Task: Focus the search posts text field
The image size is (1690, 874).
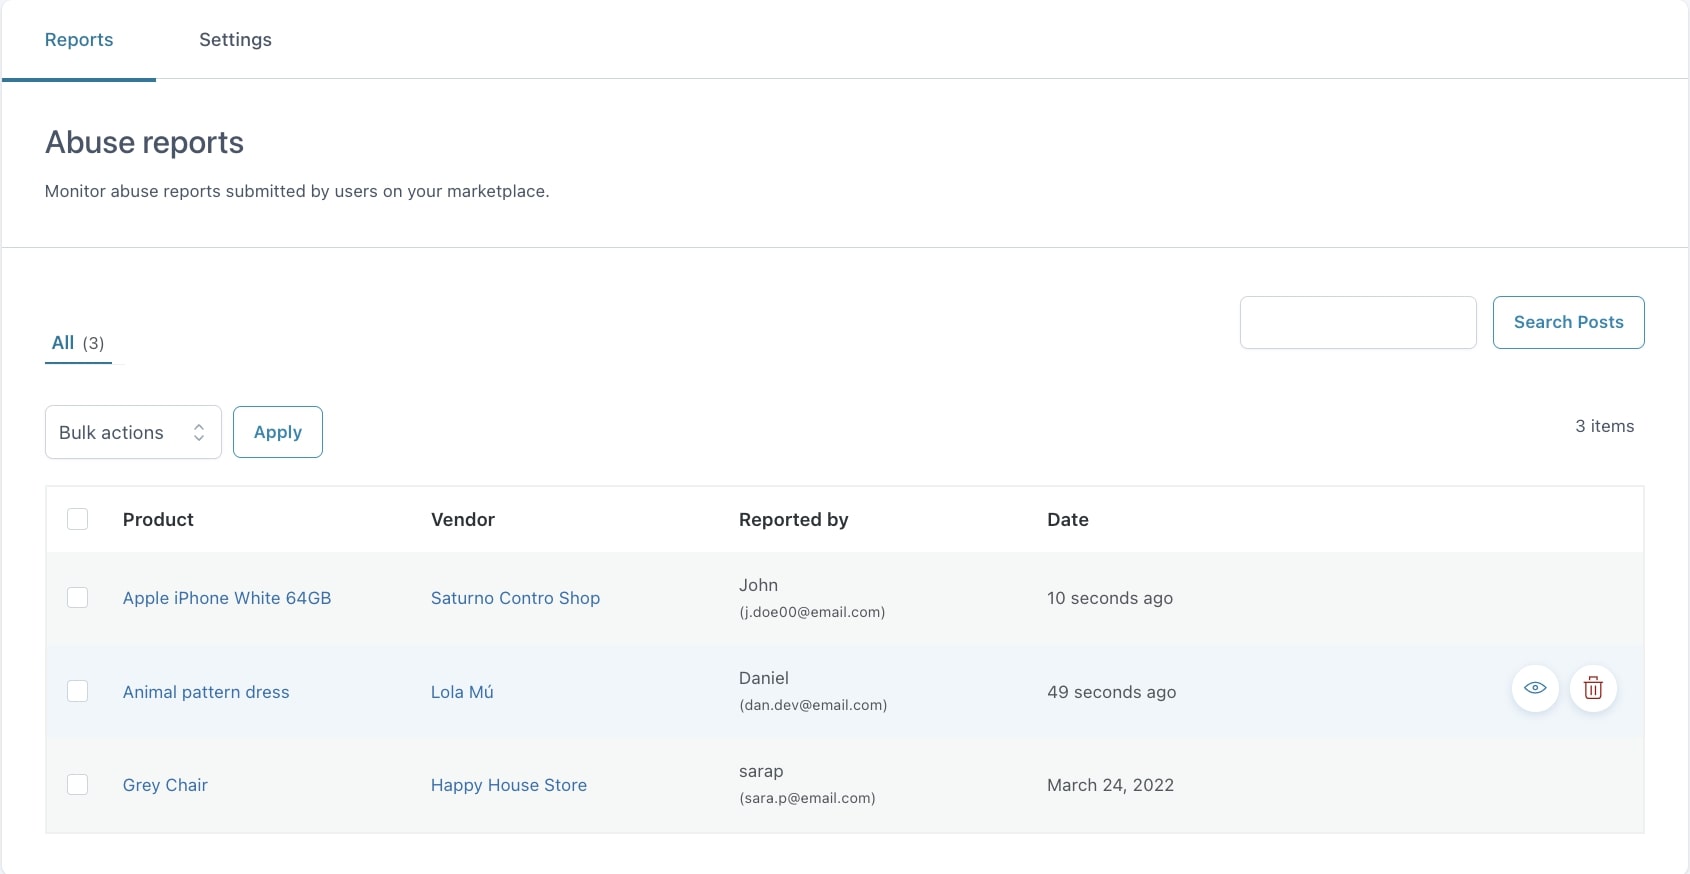Action: tap(1357, 322)
